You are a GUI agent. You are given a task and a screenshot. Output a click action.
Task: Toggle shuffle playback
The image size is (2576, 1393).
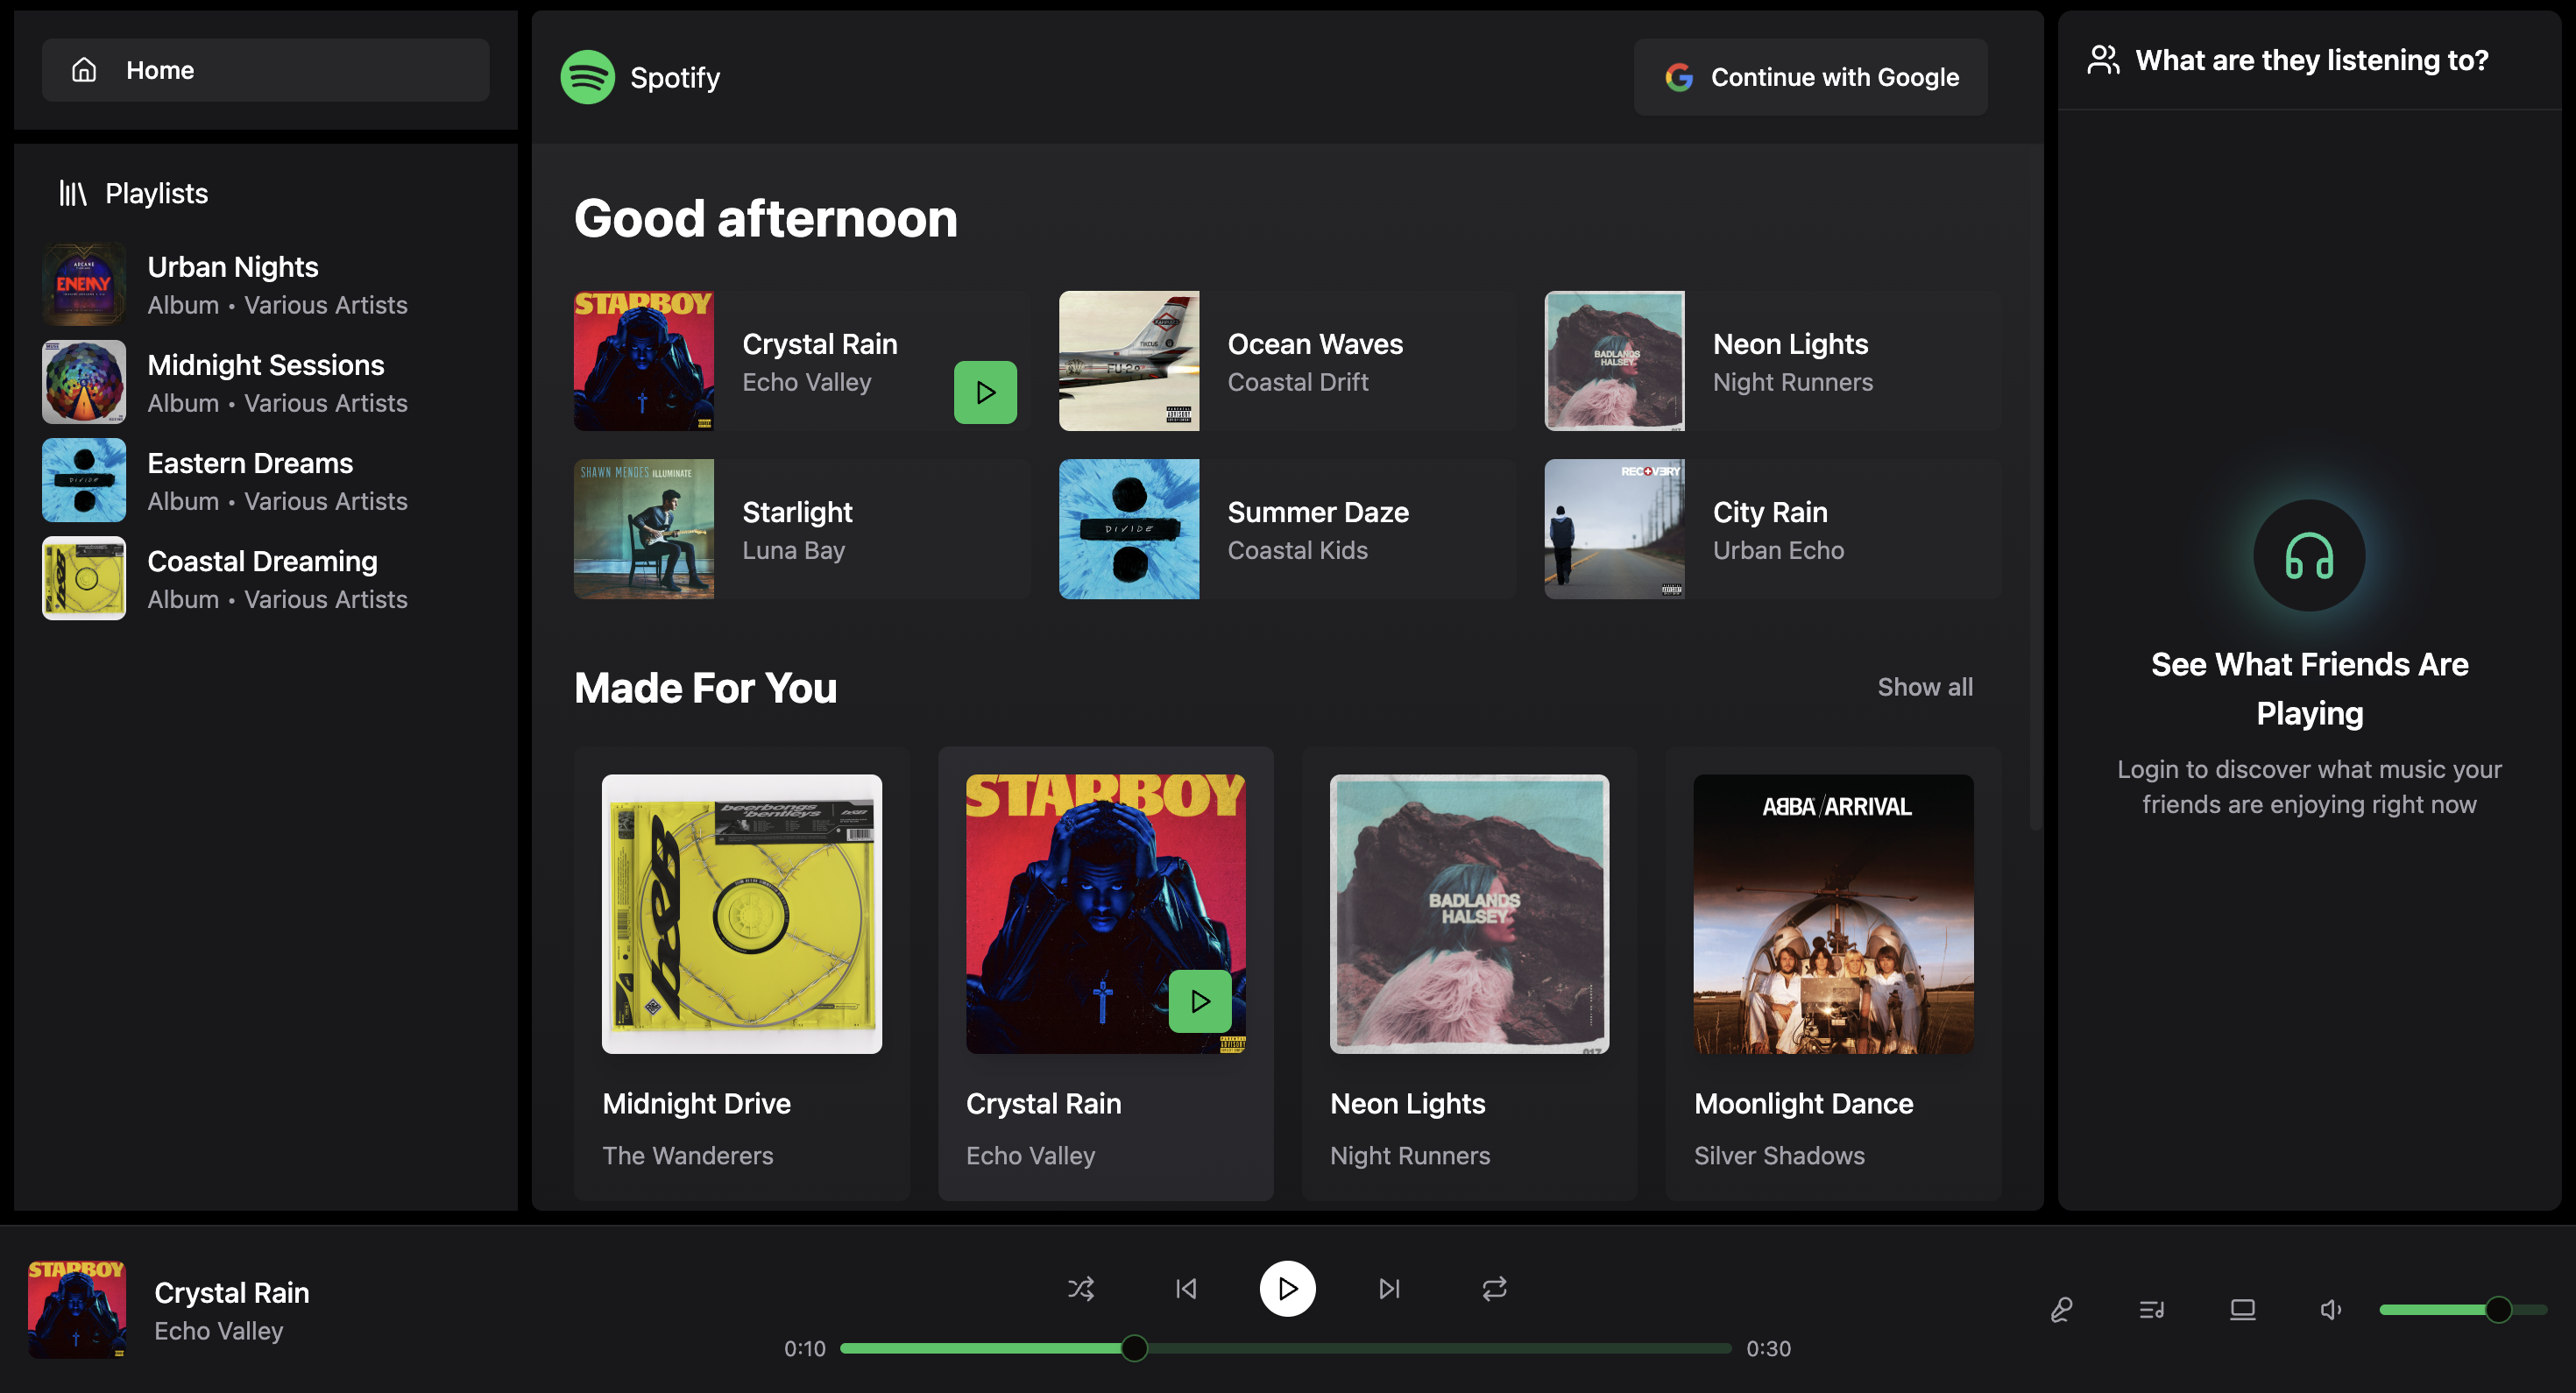click(x=1080, y=1288)
